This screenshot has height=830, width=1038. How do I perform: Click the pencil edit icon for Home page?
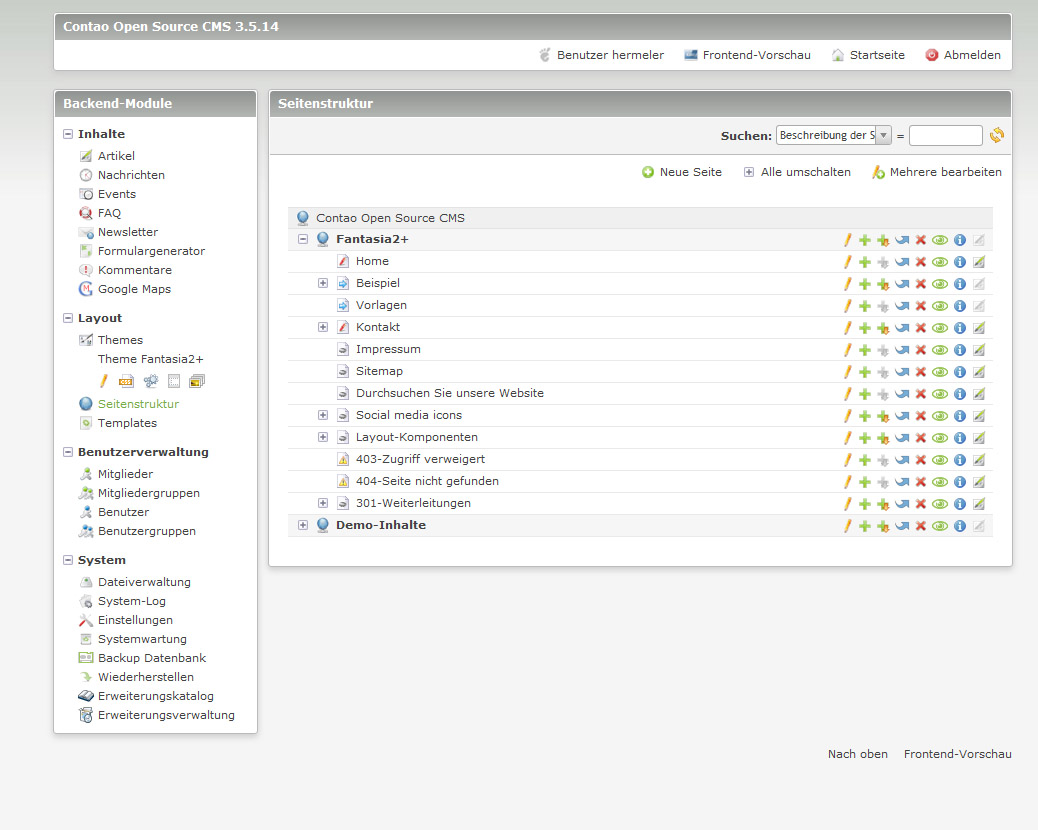click(847, 262)
